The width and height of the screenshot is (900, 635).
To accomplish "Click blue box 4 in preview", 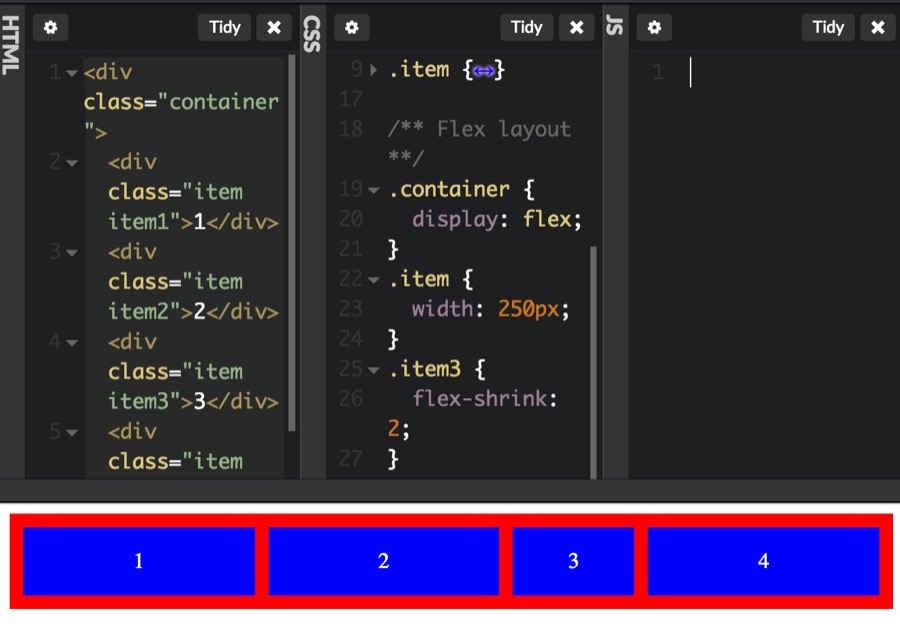I will coord(763,561).
